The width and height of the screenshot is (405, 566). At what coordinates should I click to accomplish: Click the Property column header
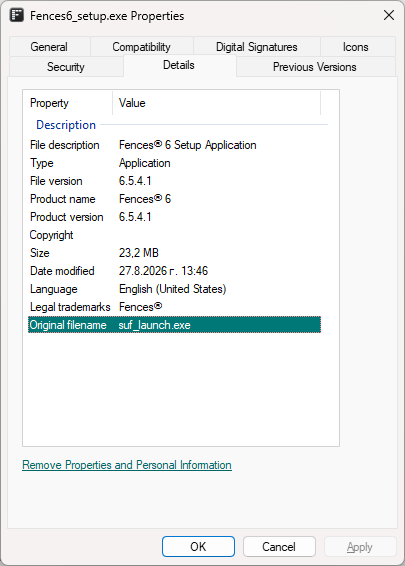(68, 103)
